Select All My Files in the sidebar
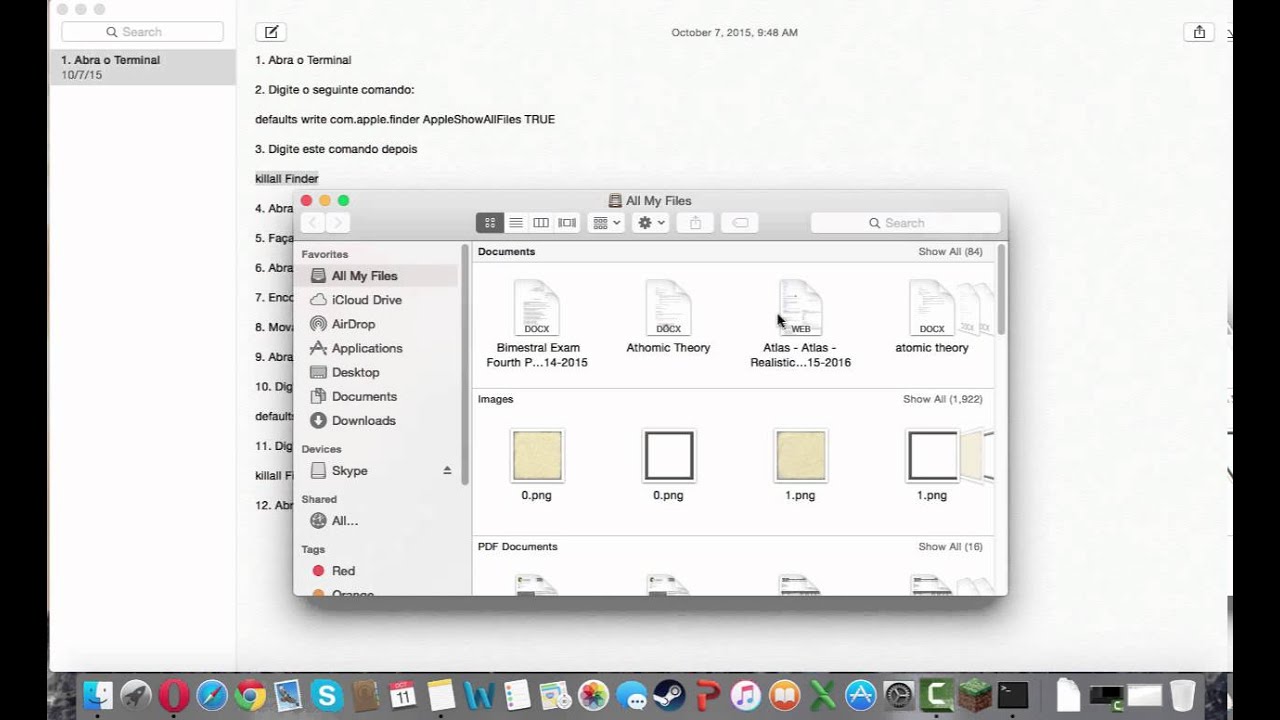The width and height of the screenshot is (1280, 720). [380, 276]
